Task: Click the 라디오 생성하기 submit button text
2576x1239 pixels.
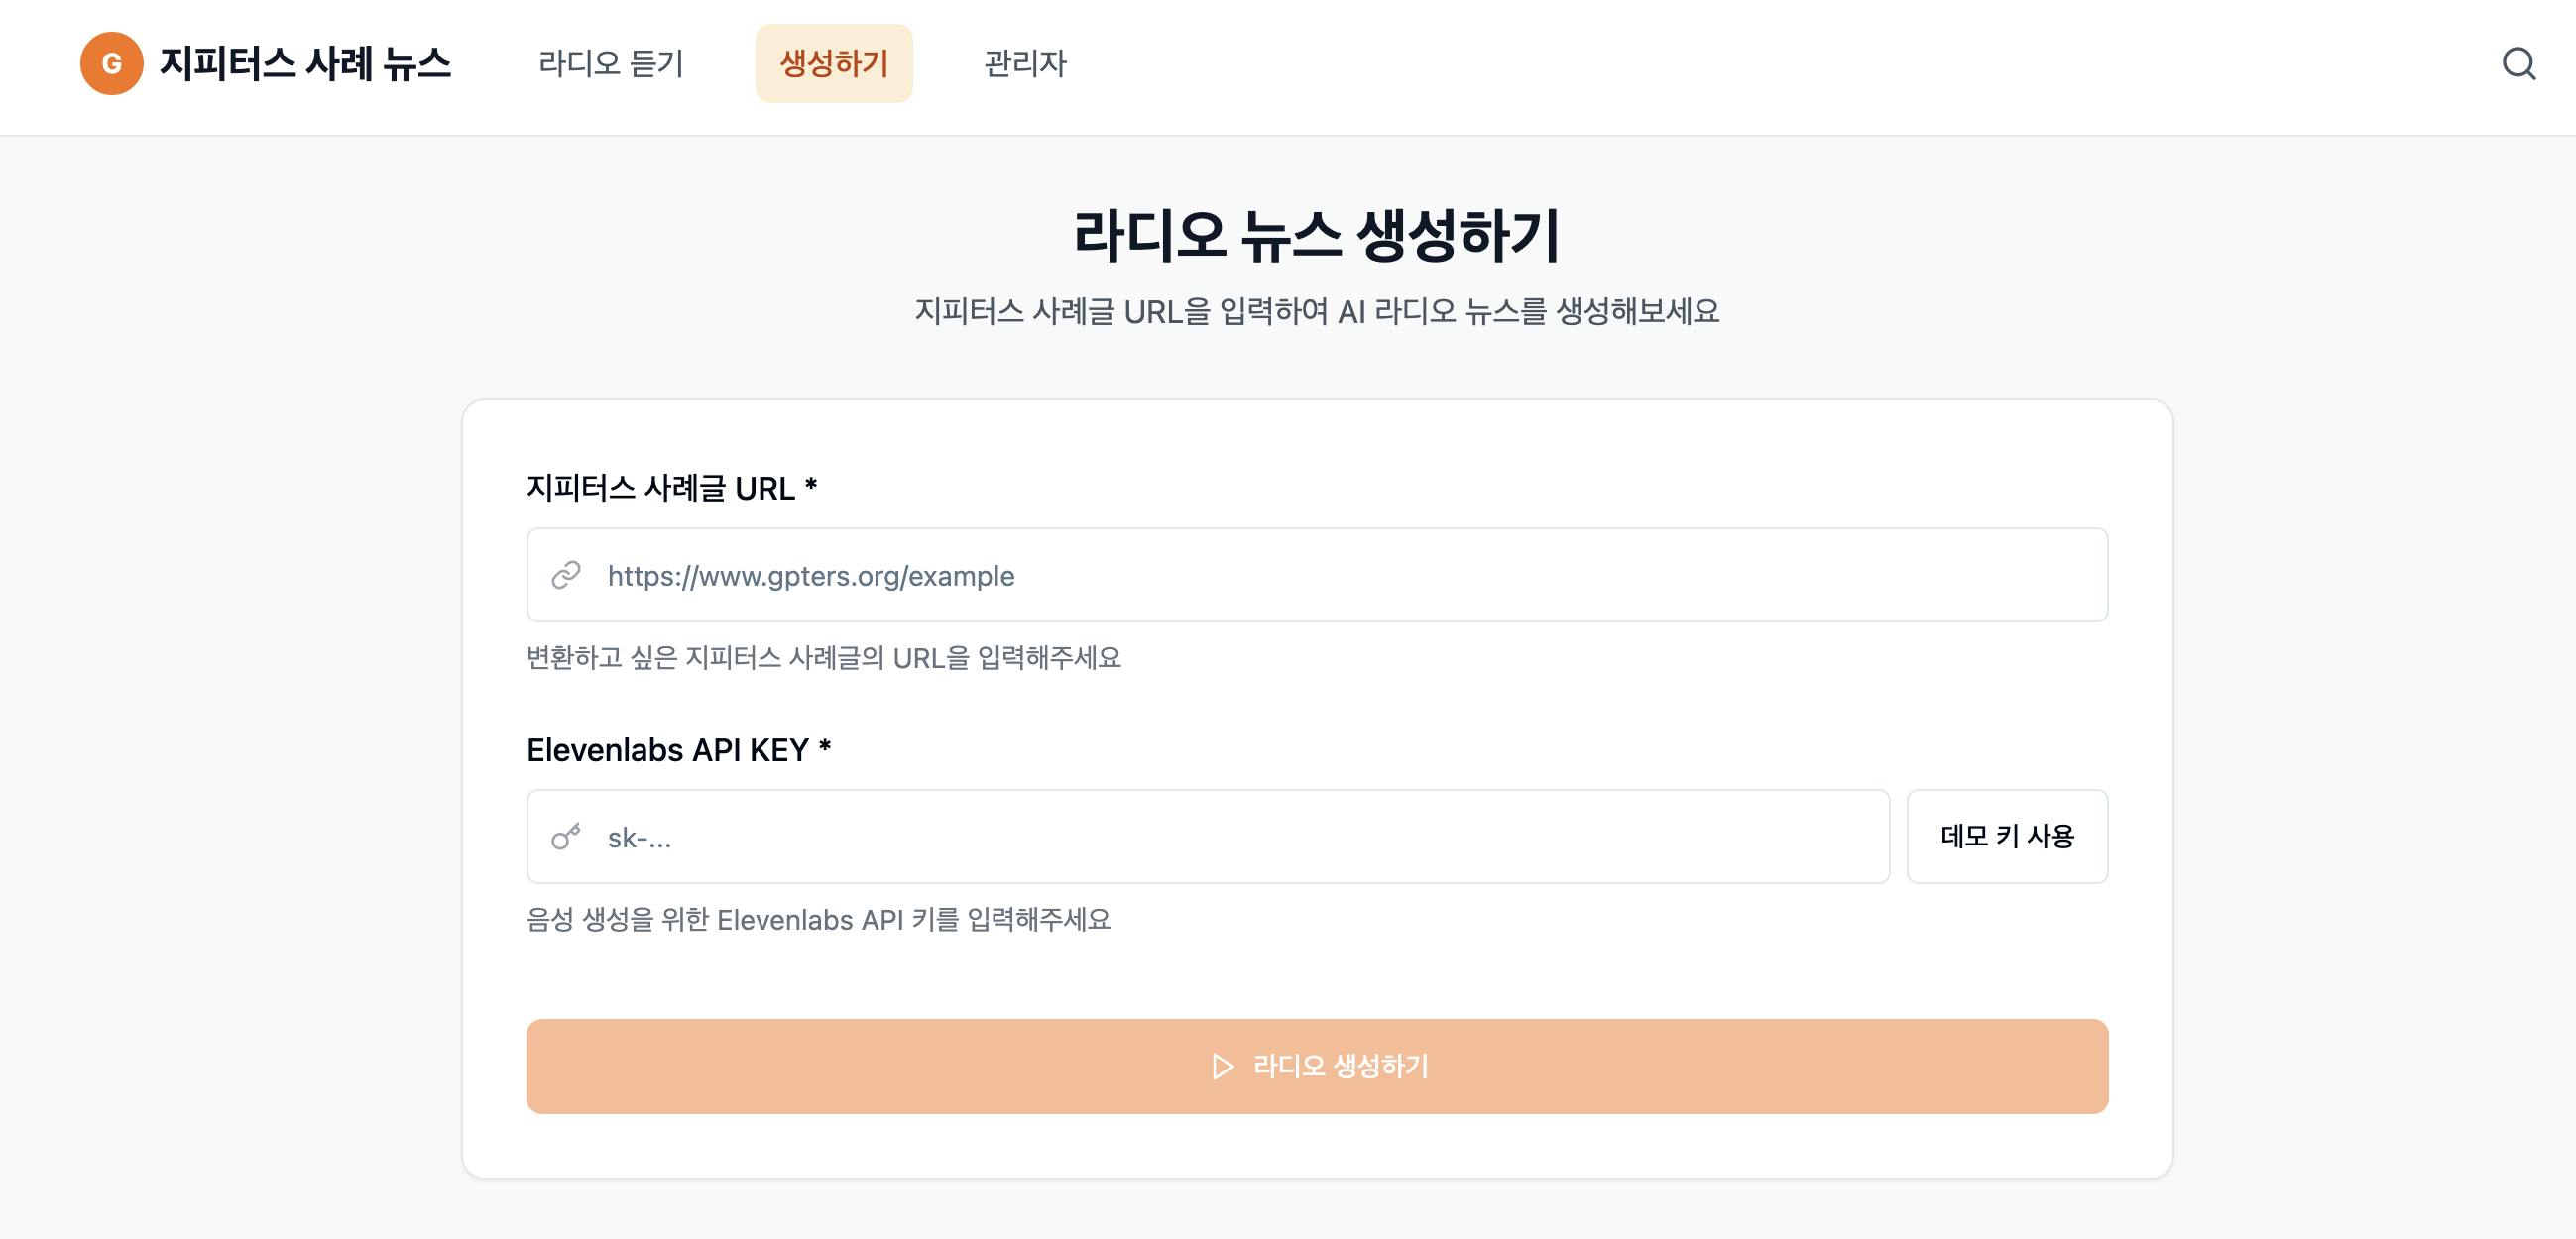Action: (x=1340, y=1066)
